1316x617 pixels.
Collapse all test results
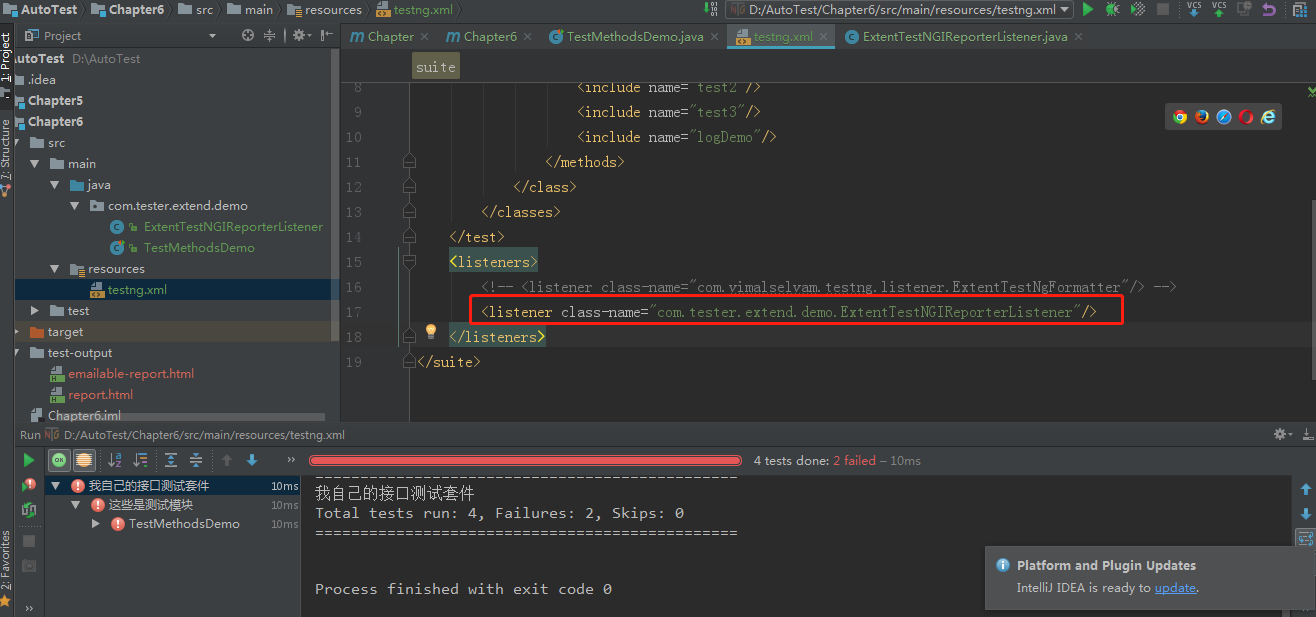(x=196, y=460)
